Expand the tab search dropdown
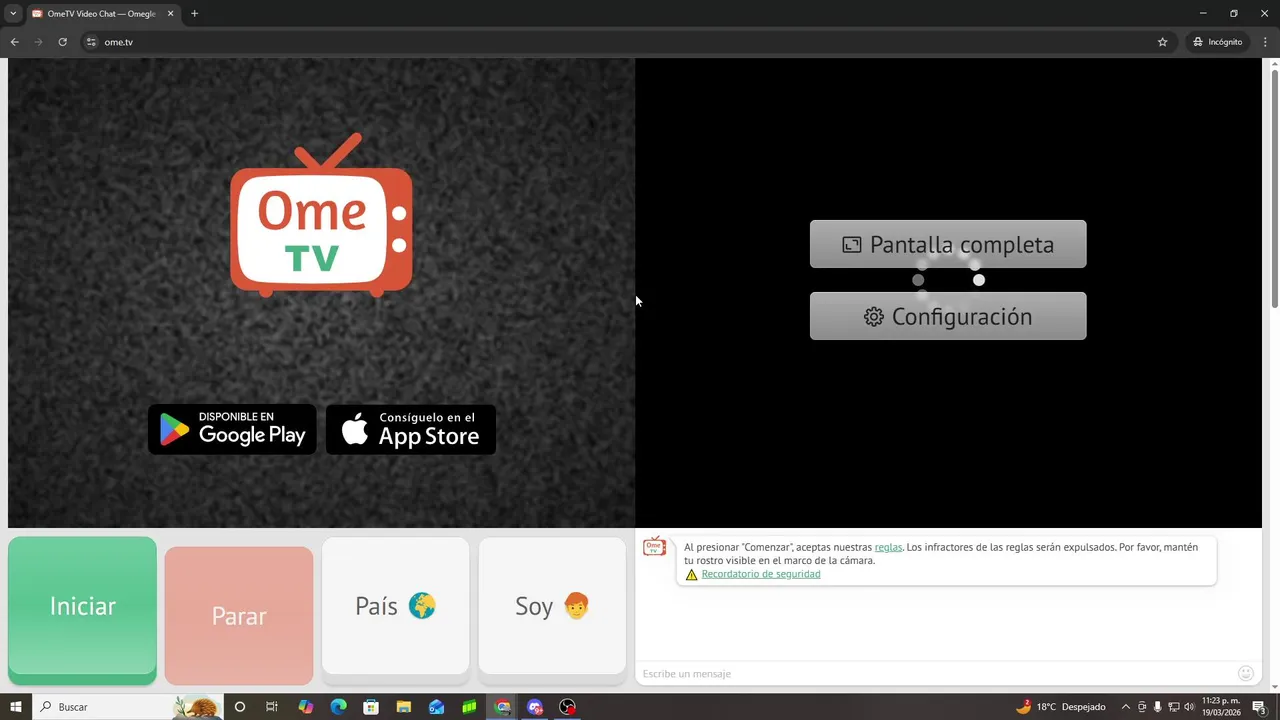 pos(12,14)
